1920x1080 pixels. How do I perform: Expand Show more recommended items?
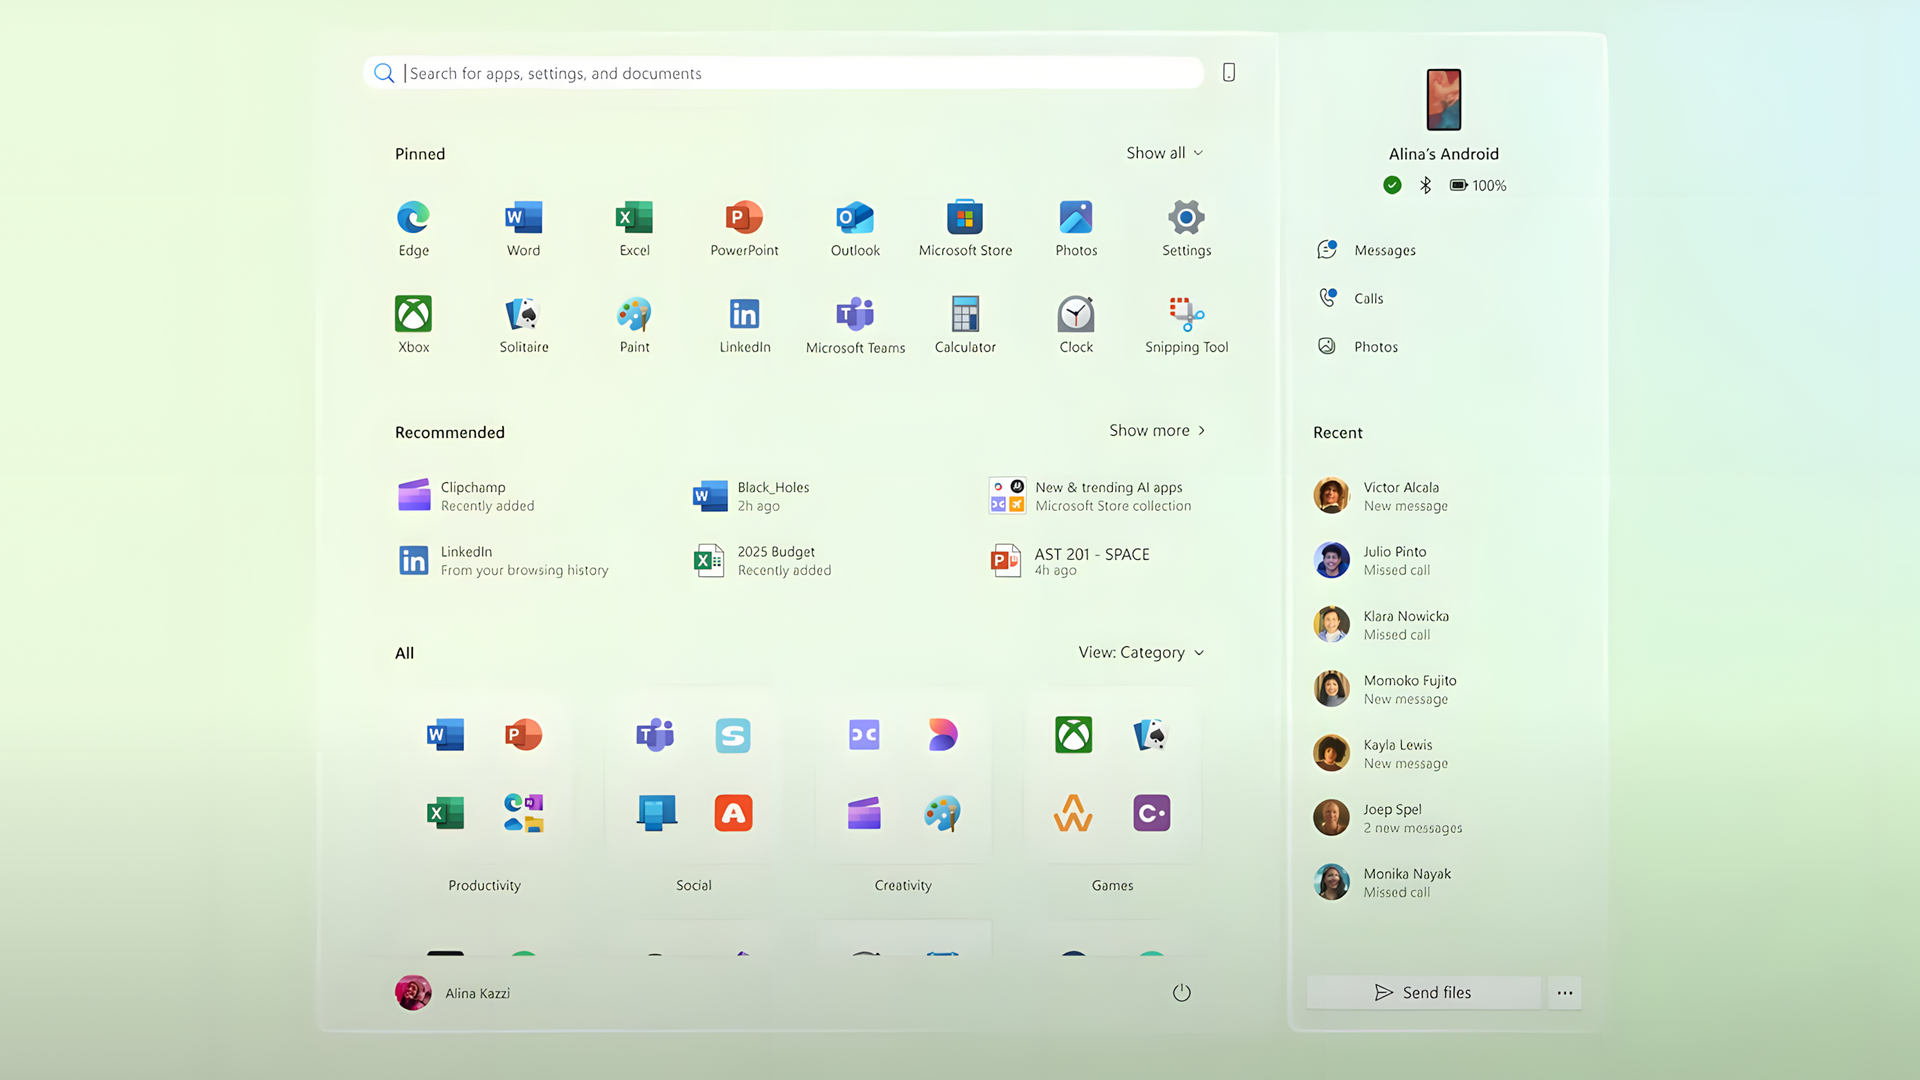1157,430
